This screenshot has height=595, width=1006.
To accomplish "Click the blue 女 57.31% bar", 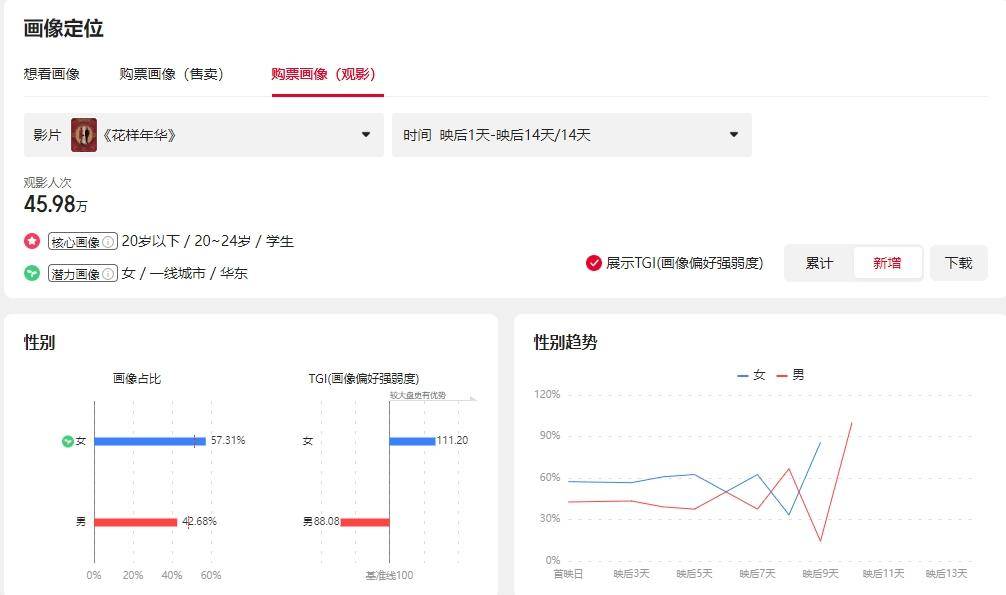I will [150, 441].
